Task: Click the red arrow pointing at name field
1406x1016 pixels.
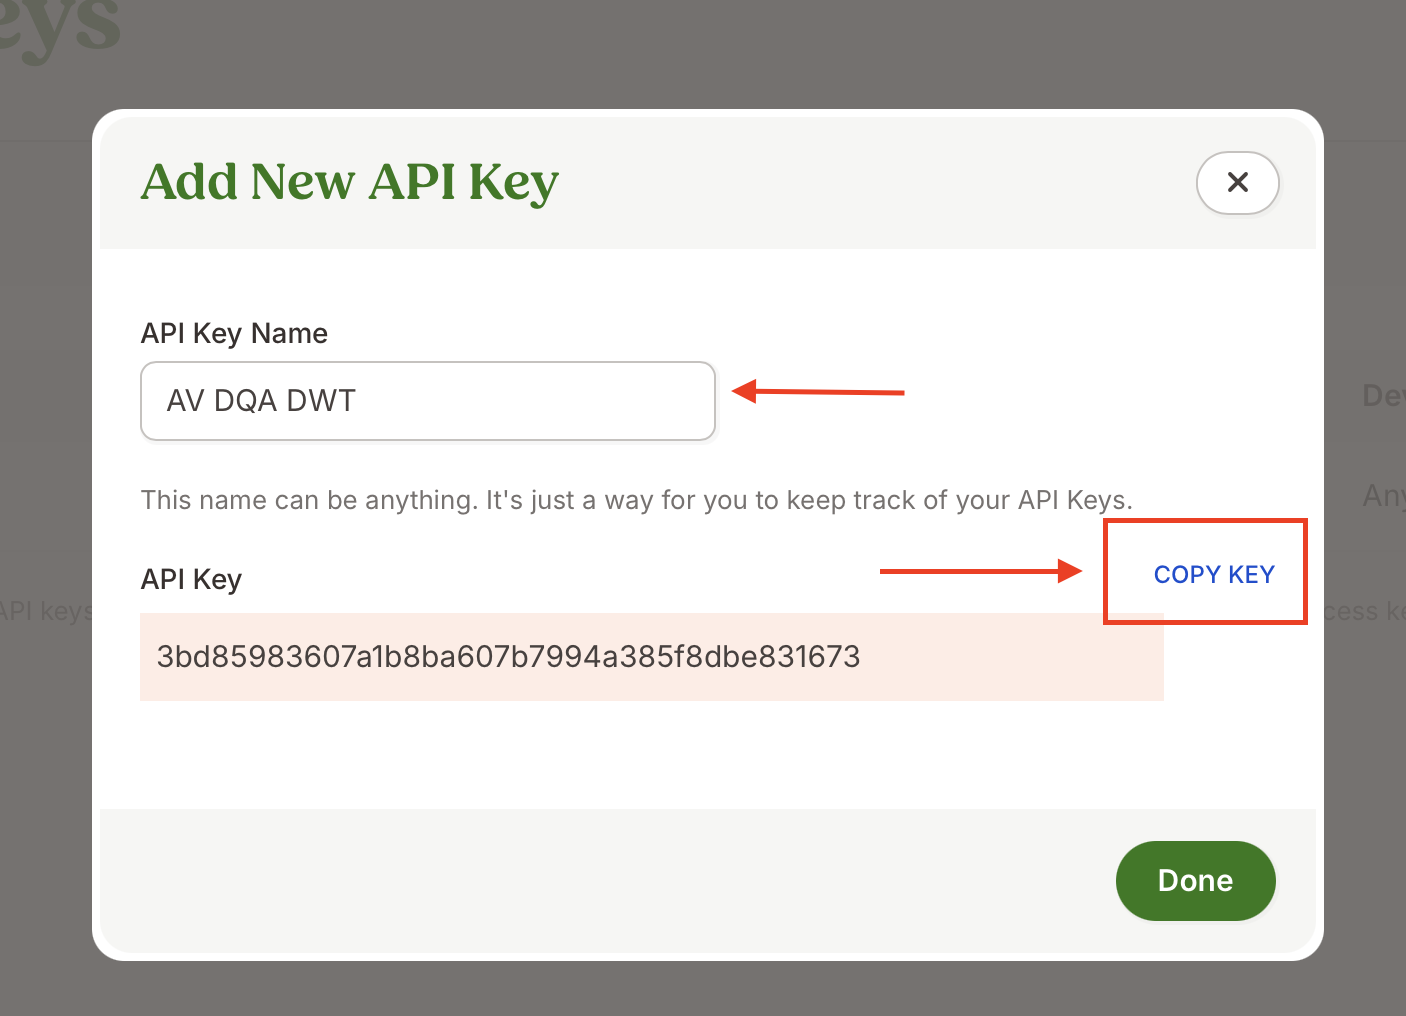Action: [x=818, y=392]
